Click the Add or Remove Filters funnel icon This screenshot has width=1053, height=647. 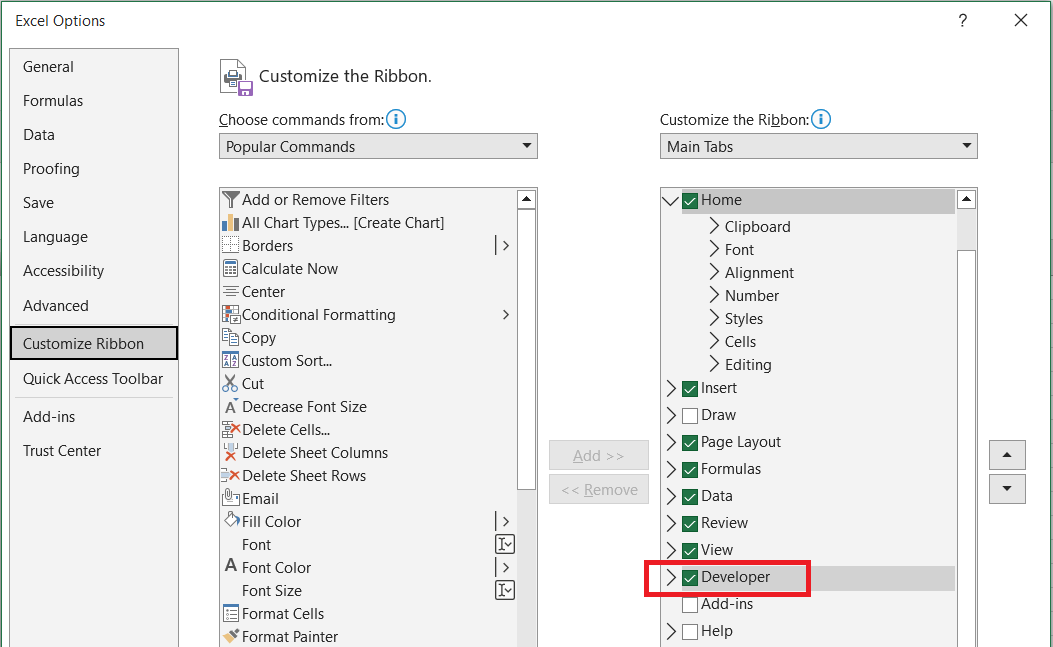pos(231,200)
